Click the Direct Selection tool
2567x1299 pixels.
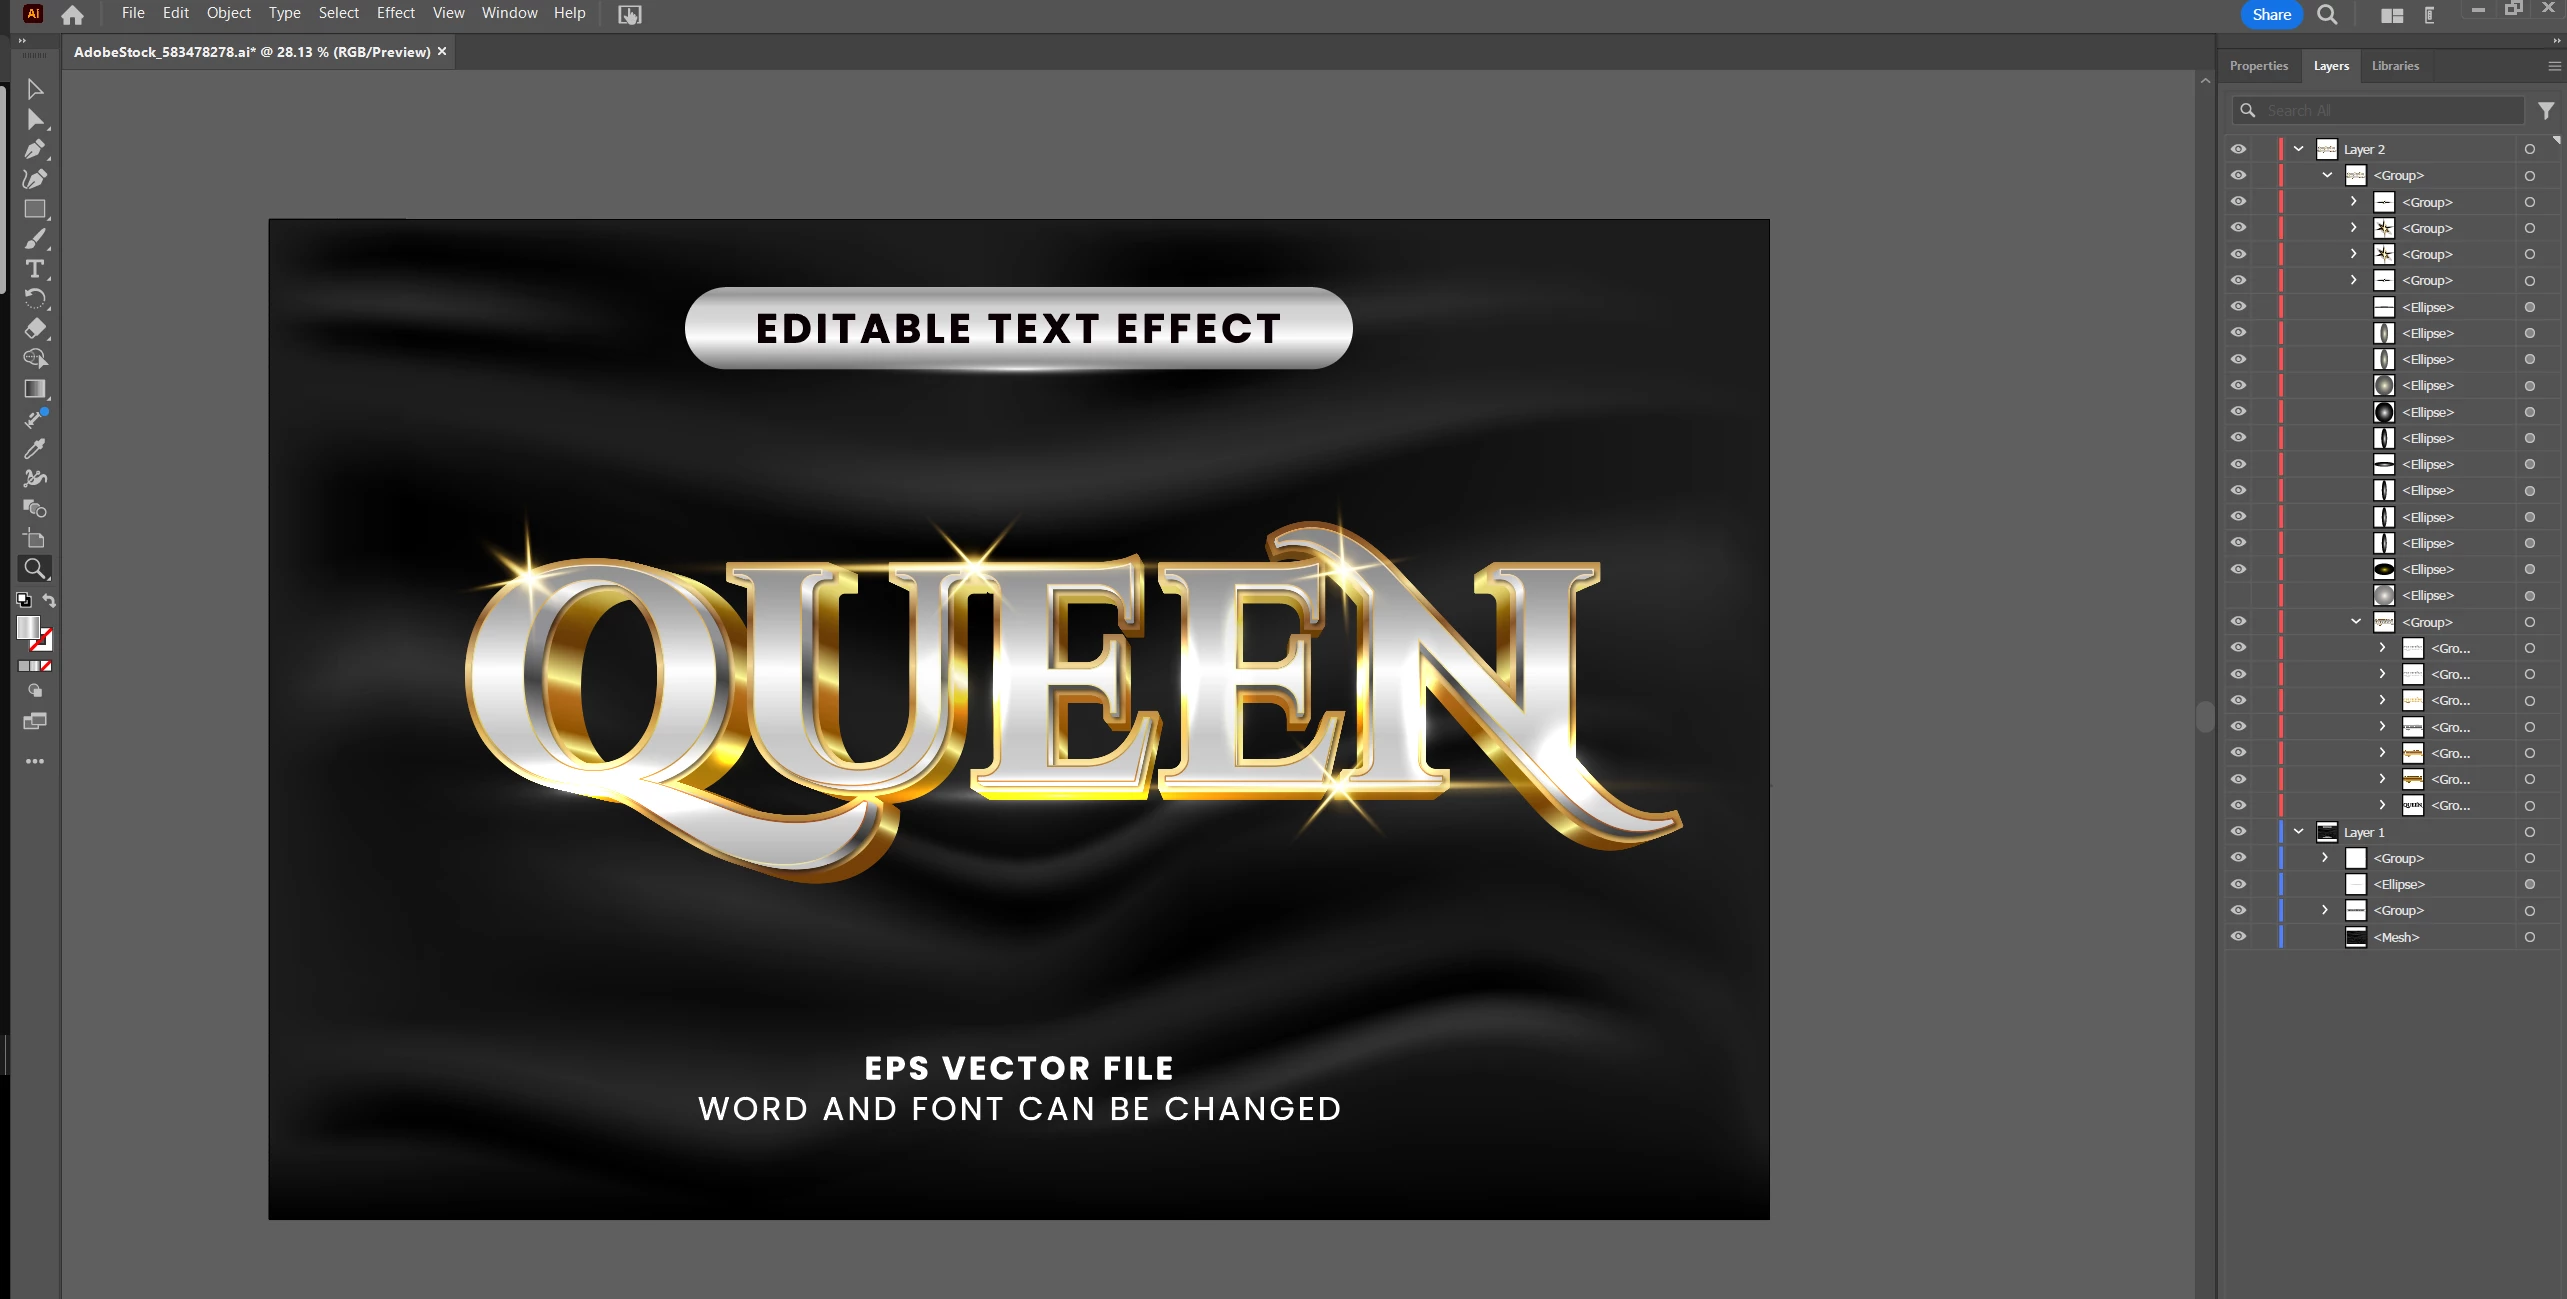(x=34, y=120)
